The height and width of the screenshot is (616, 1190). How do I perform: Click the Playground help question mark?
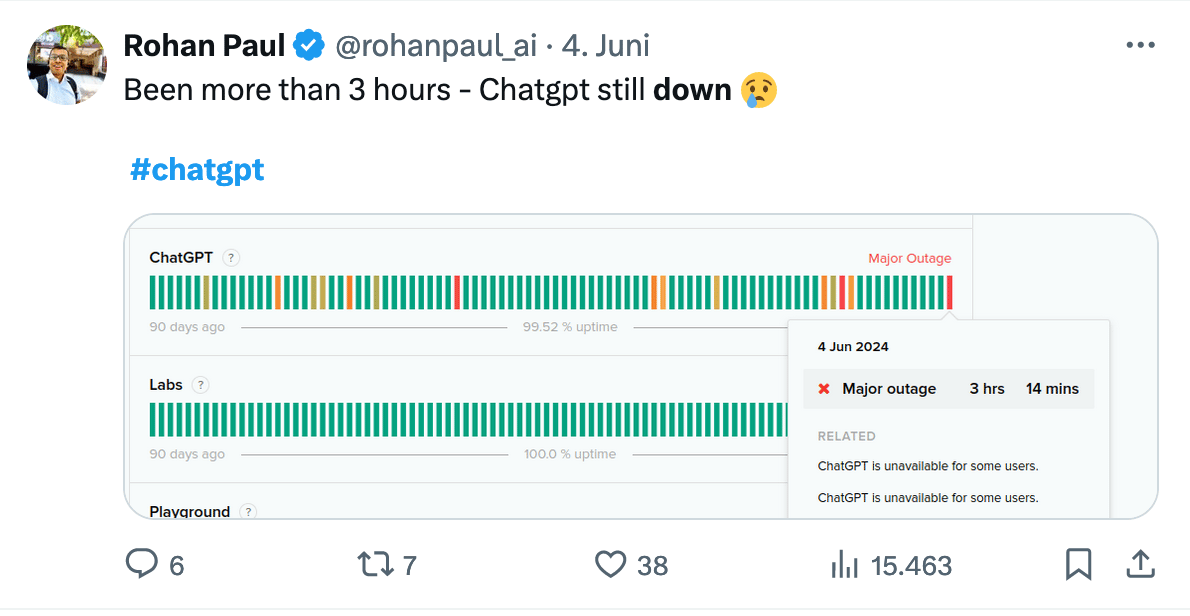[250, 511]
